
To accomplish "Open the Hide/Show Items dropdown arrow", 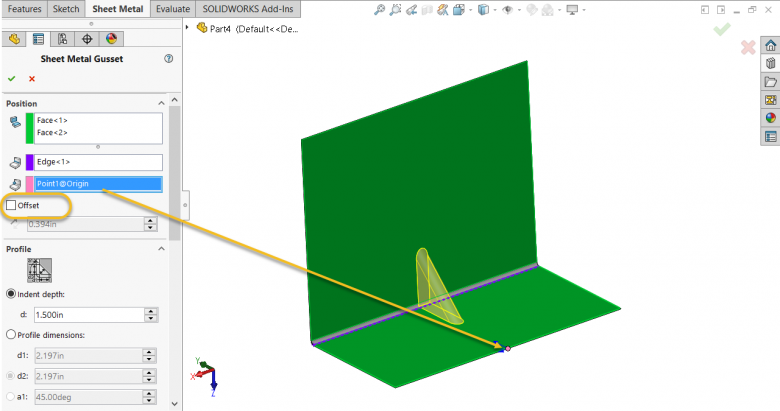I will [519, 10].
